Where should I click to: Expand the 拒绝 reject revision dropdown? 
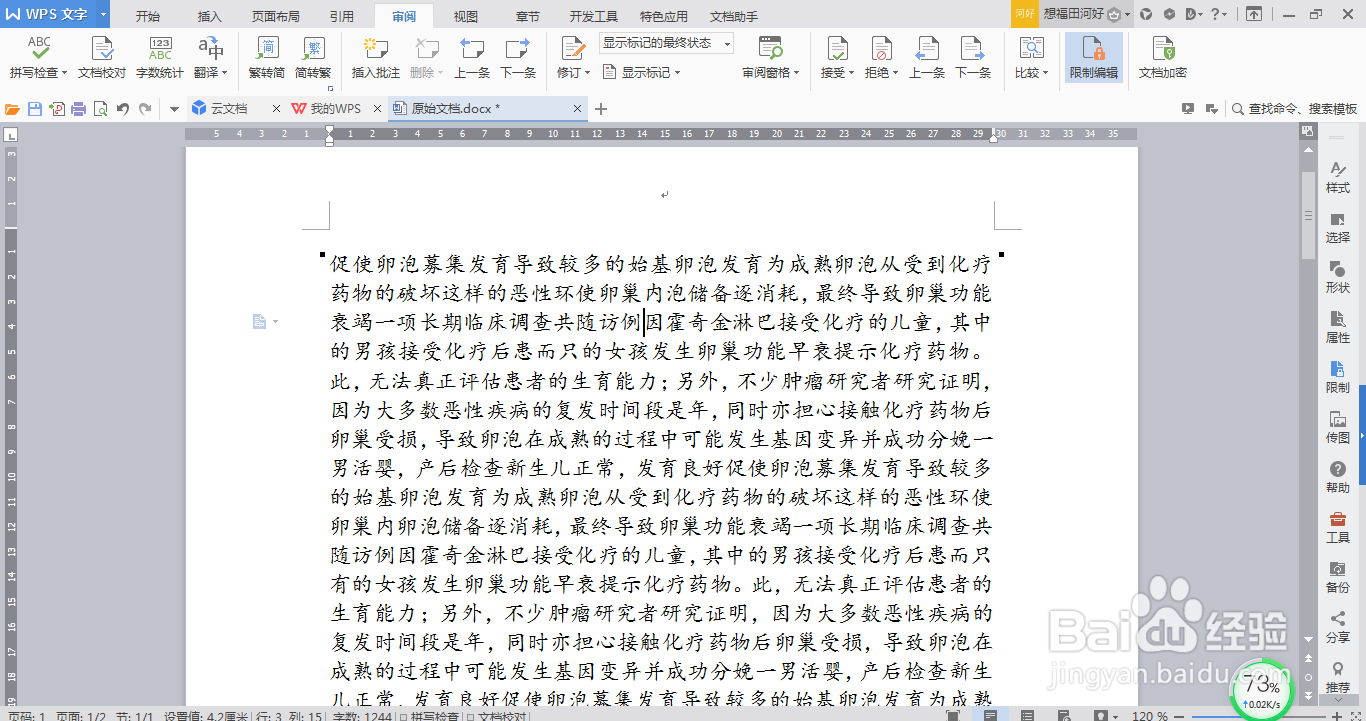point(881,73)
